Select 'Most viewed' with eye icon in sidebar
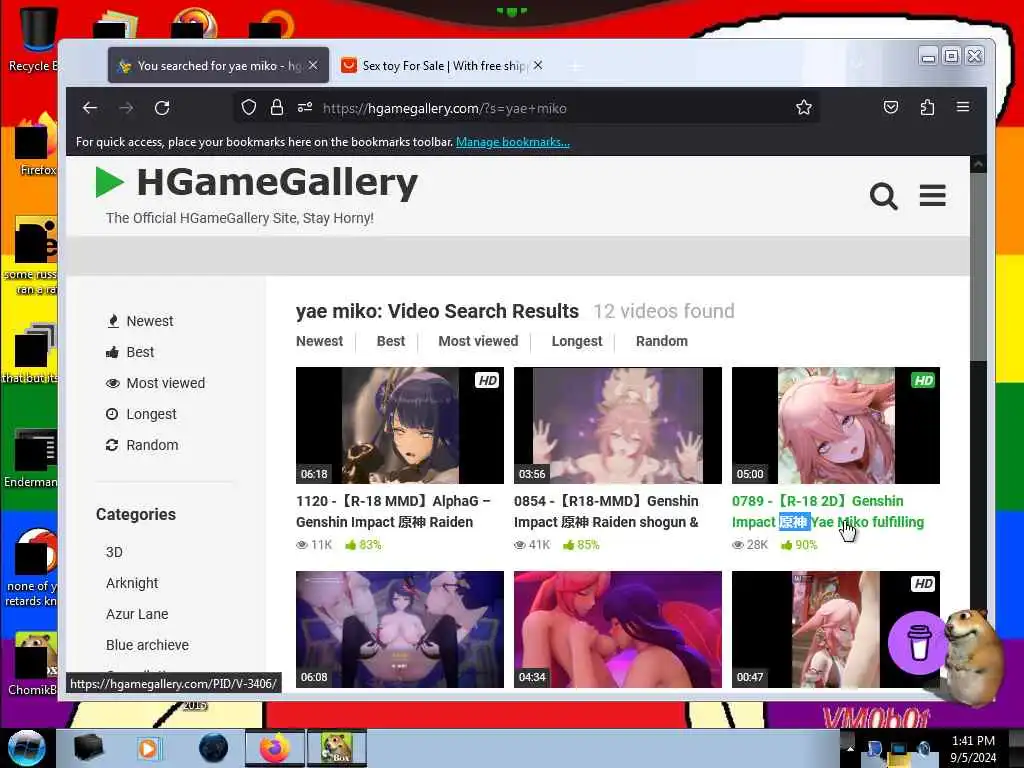The image size is (1024, 768). click(155, 383)
